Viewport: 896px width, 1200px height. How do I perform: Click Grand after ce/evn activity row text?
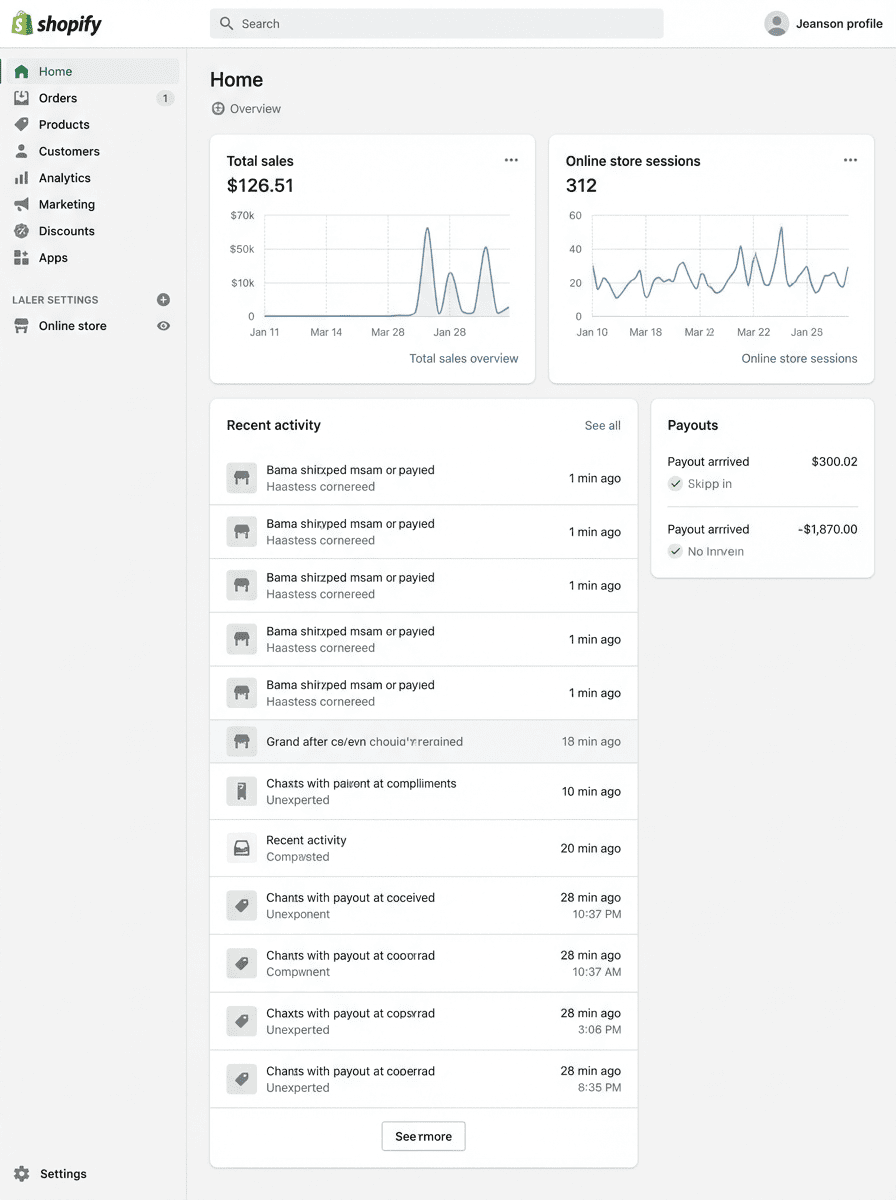pyautogui.click(x=365, y=742)
